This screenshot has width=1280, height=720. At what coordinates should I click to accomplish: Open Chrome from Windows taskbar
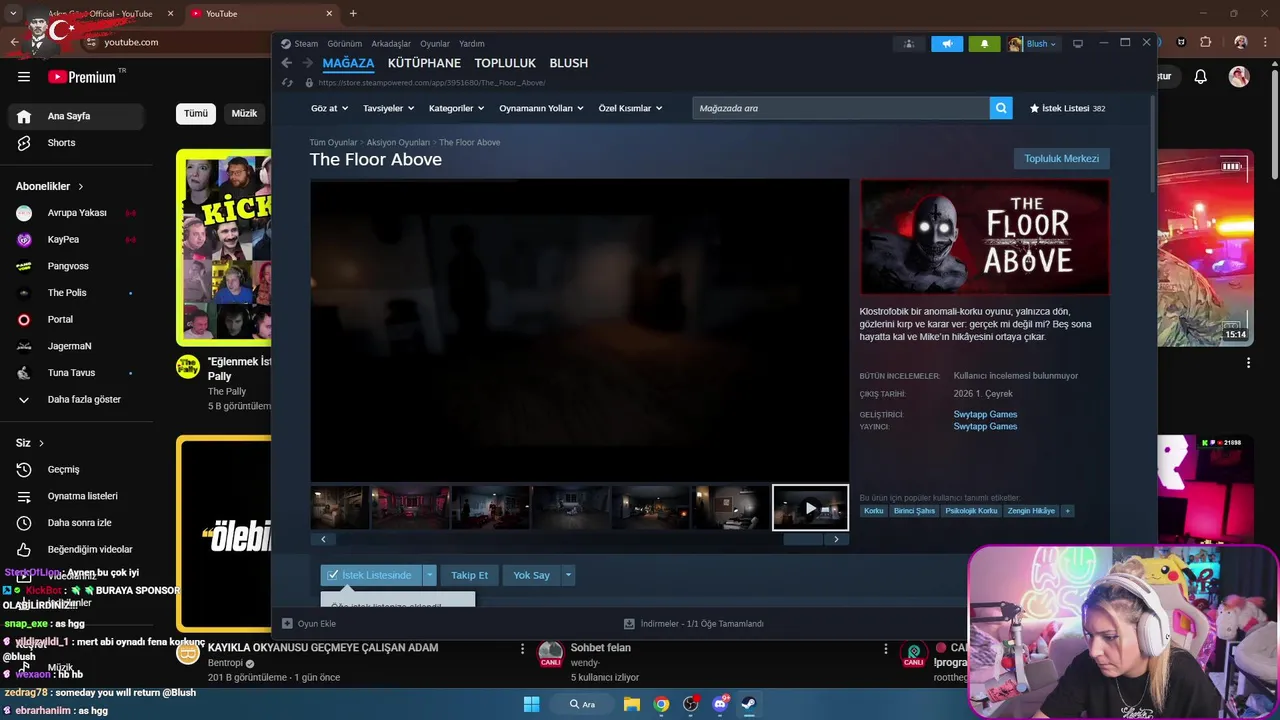click(661, 704)
